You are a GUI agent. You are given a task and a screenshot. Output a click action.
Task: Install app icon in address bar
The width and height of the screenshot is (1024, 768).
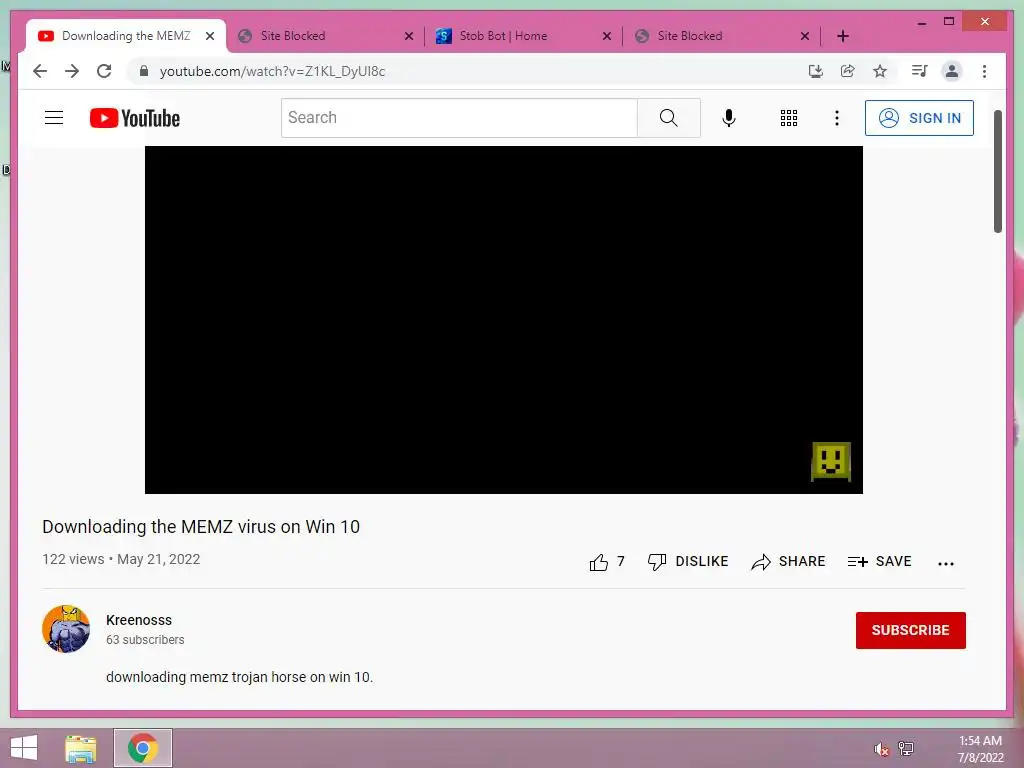click(816, 71)
